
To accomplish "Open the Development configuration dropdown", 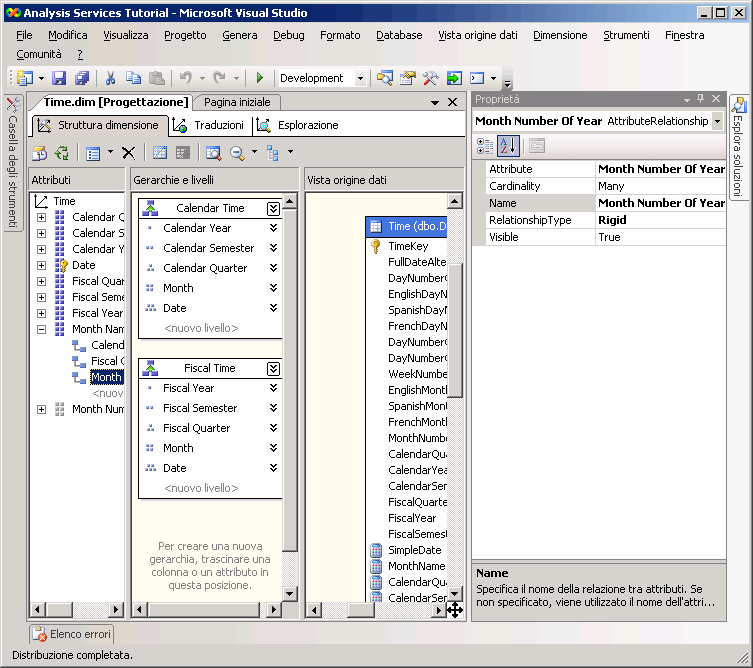I will (x=360, y=78).
